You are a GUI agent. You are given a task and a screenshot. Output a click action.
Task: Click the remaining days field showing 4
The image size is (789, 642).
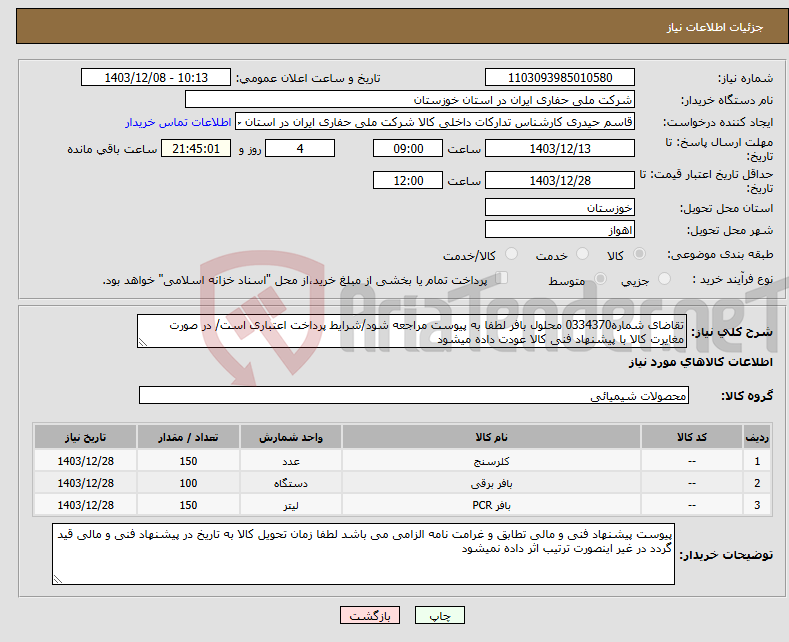[x=300, y=148]
